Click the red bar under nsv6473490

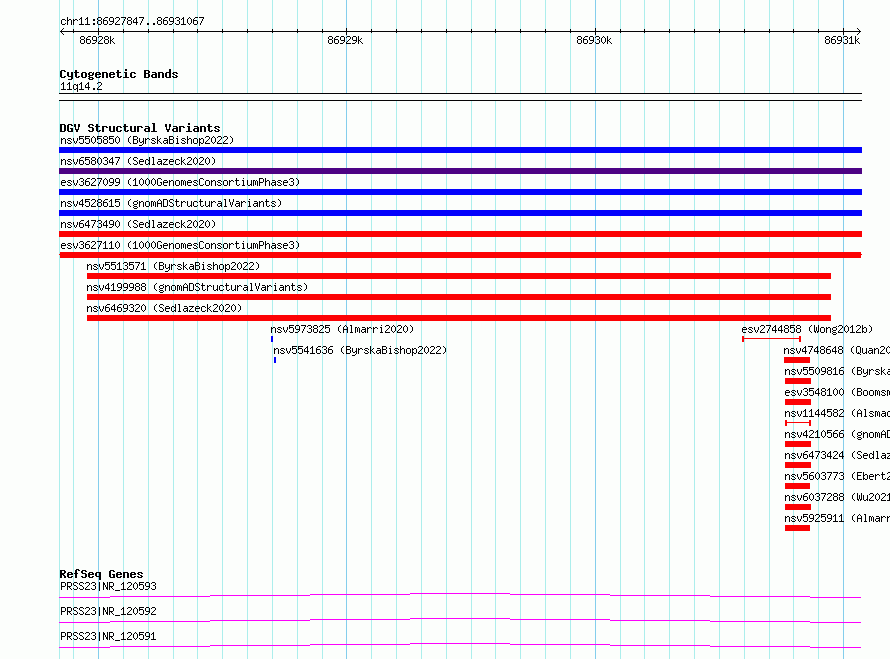coord(460,234)
